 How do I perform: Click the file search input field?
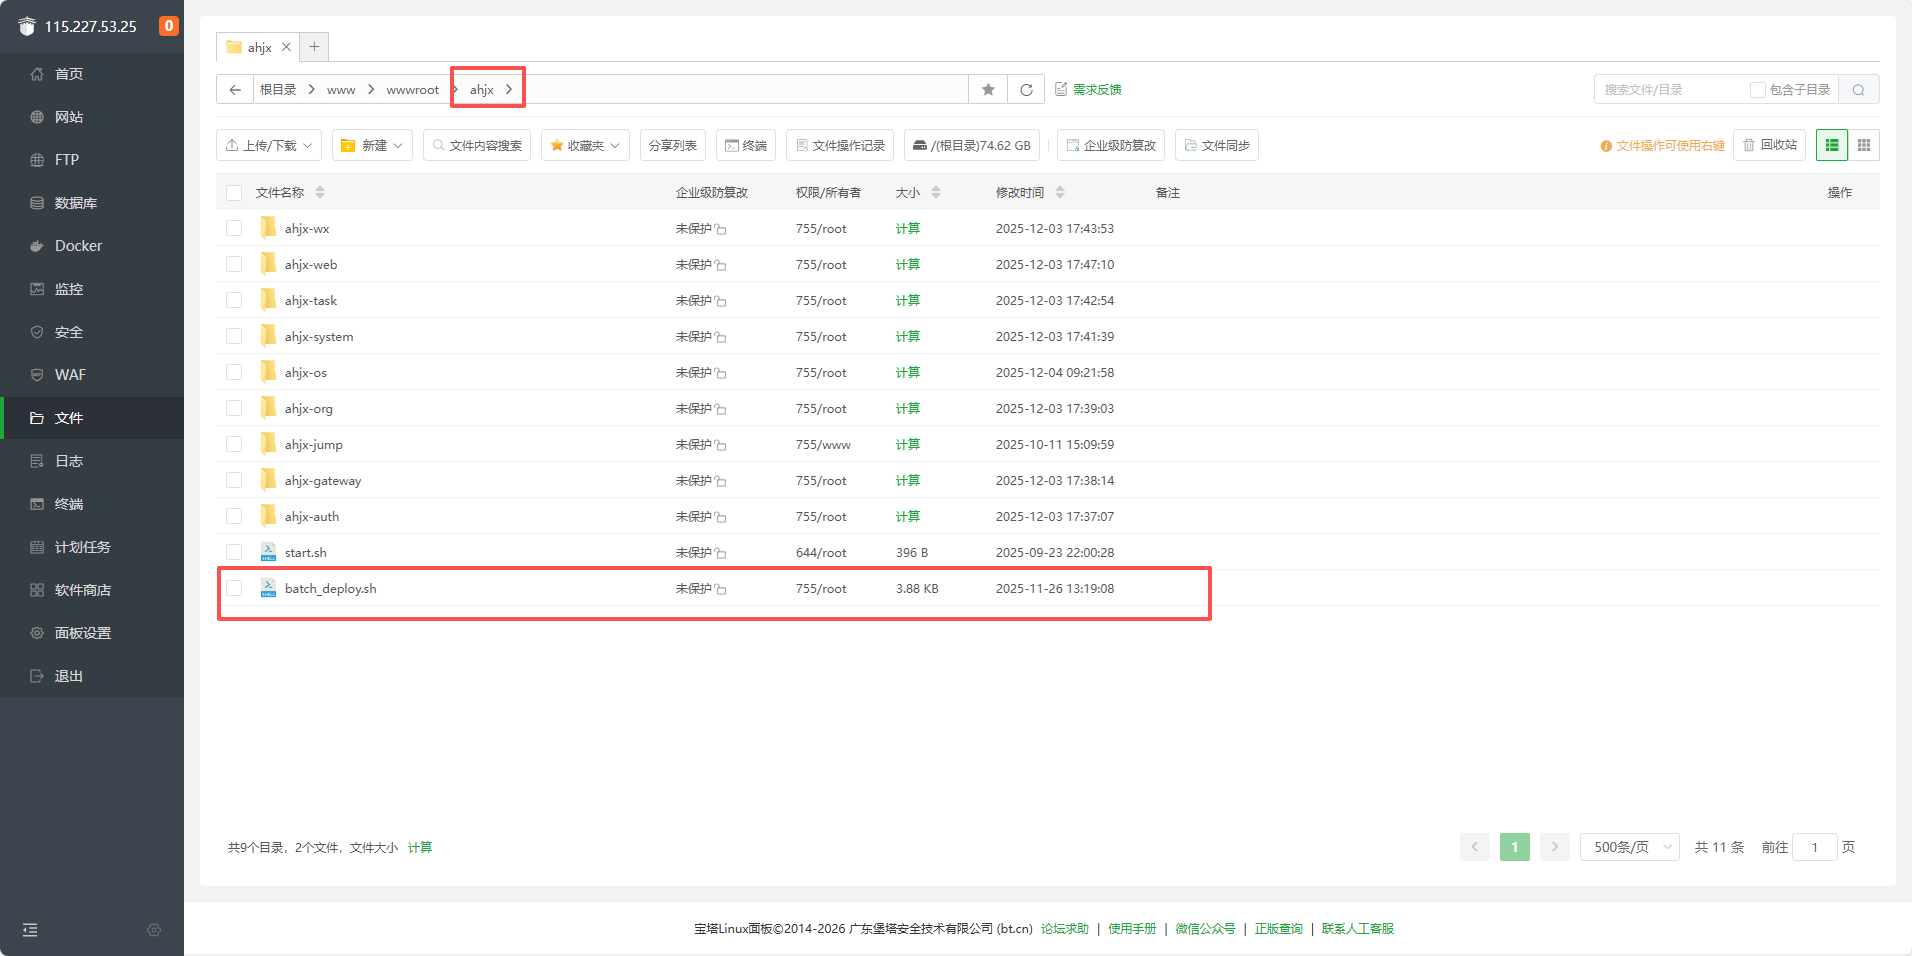(x=1670, y=90)
